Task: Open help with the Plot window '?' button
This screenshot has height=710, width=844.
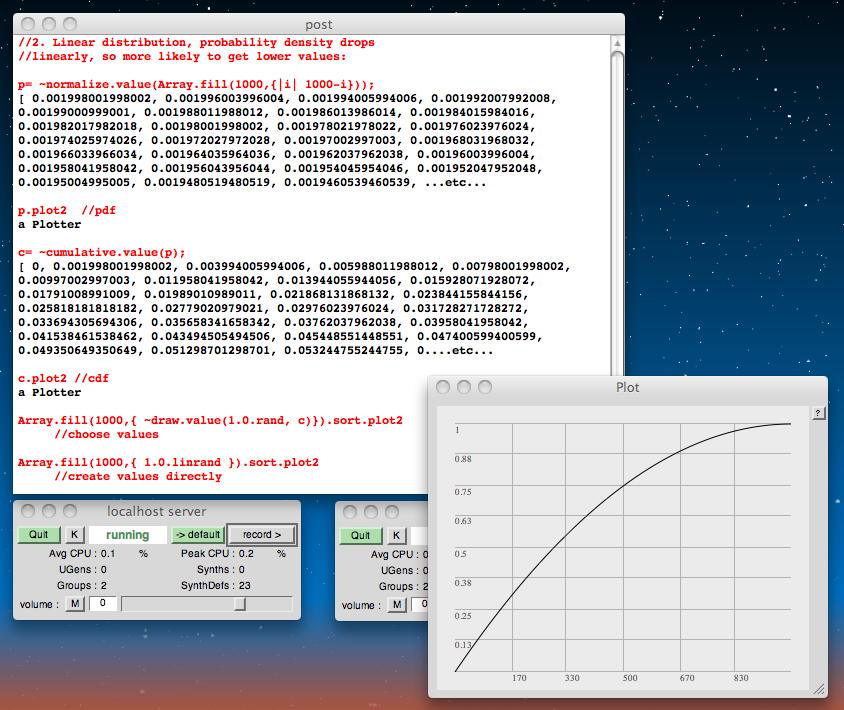Action: (818, 413)
